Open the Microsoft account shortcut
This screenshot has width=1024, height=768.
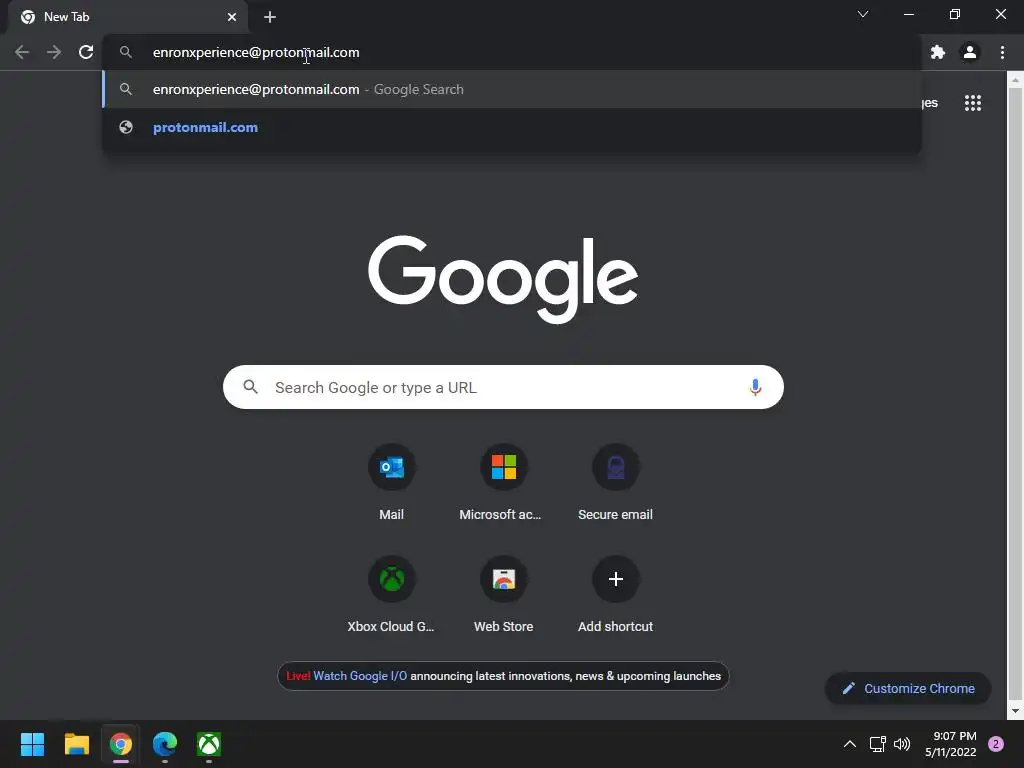tap(504, 483)
